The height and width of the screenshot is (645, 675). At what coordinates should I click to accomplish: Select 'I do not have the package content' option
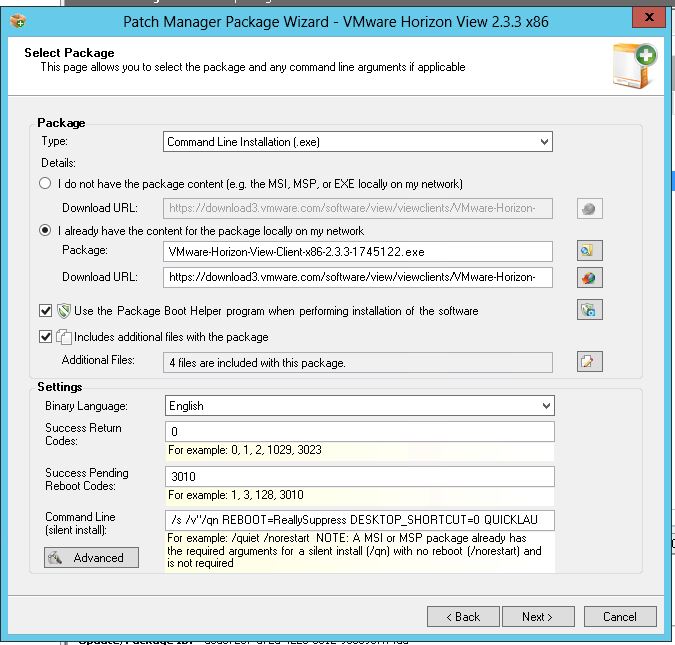(x=45, y=183)
